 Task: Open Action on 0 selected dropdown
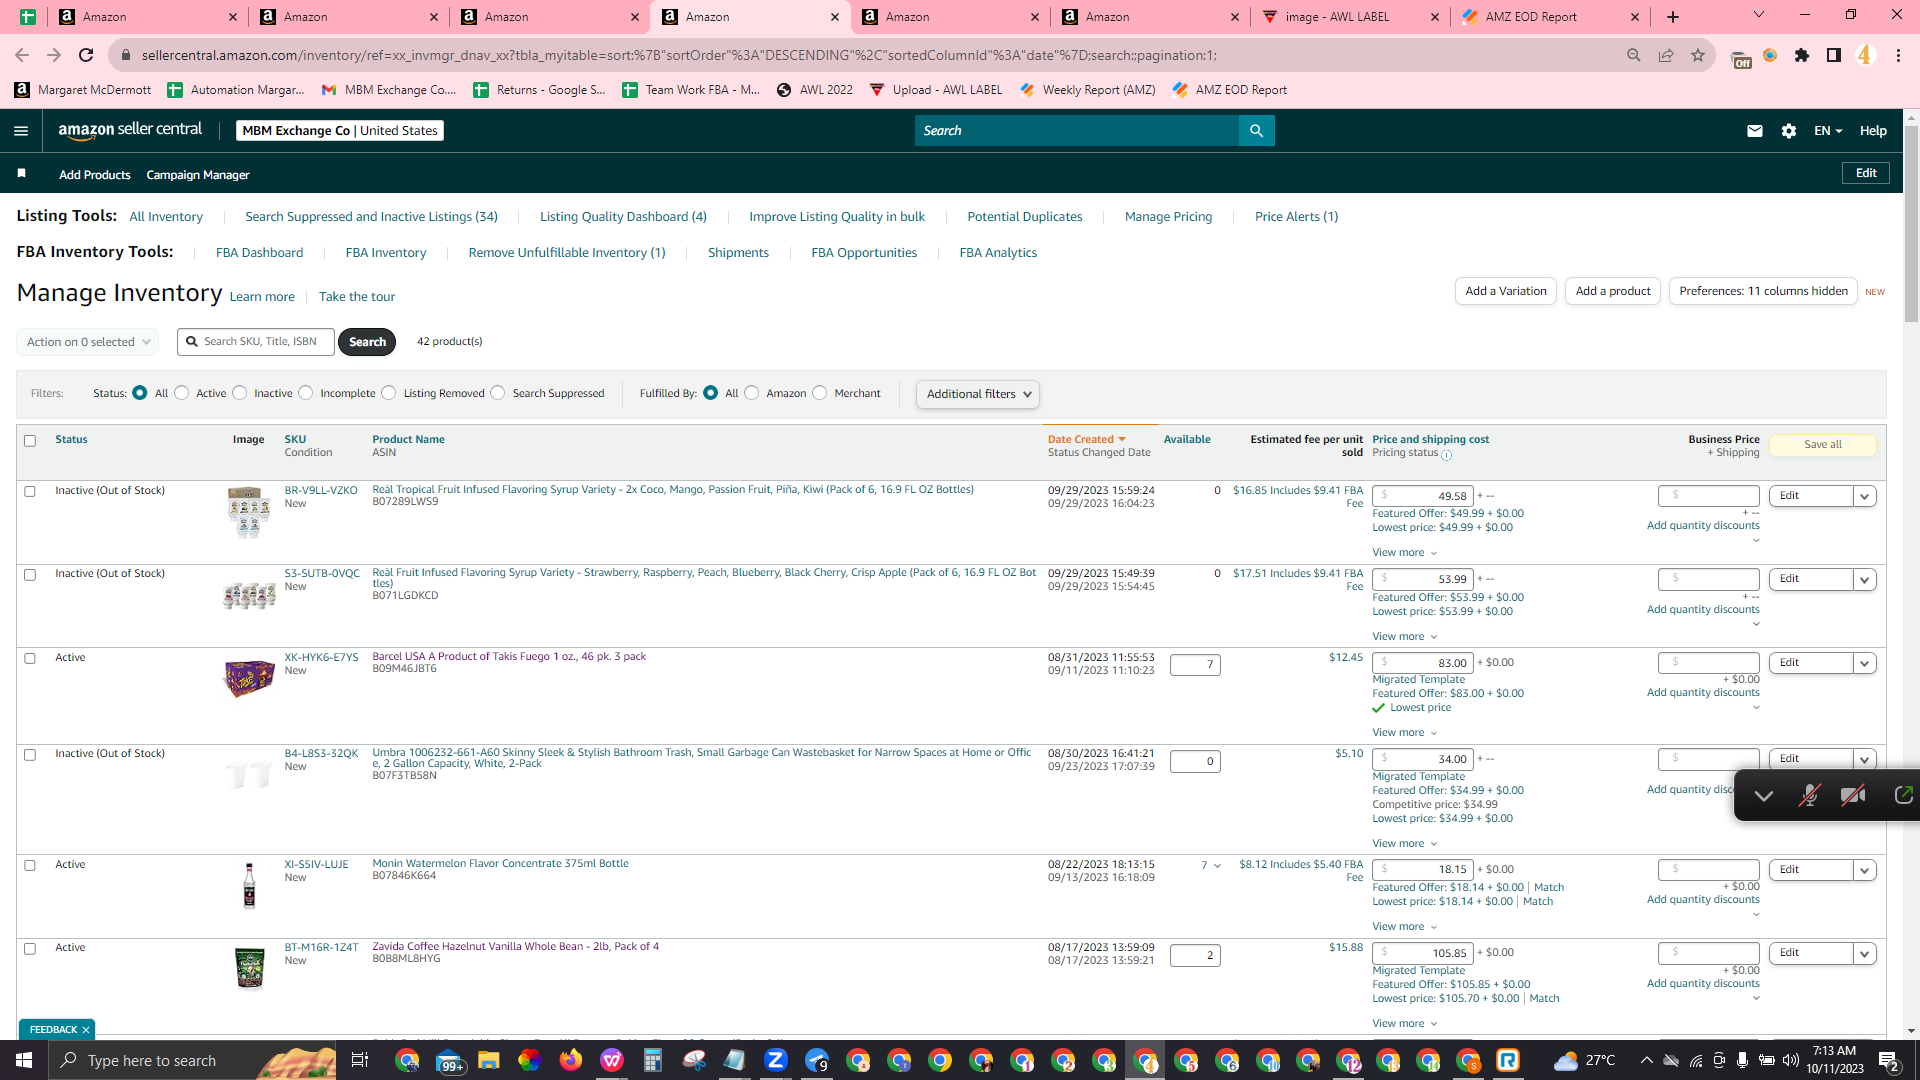coord(88,342)
